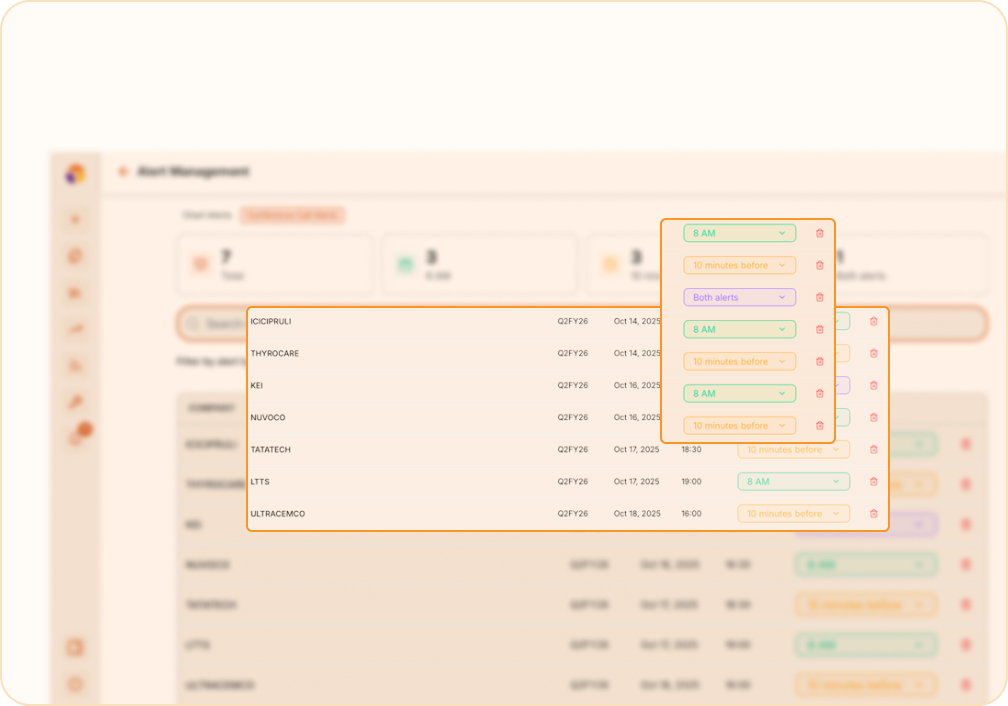1008x706 pixels.
Task: Remove the KEI alert with its trash icon
Action: pos(873,385)
